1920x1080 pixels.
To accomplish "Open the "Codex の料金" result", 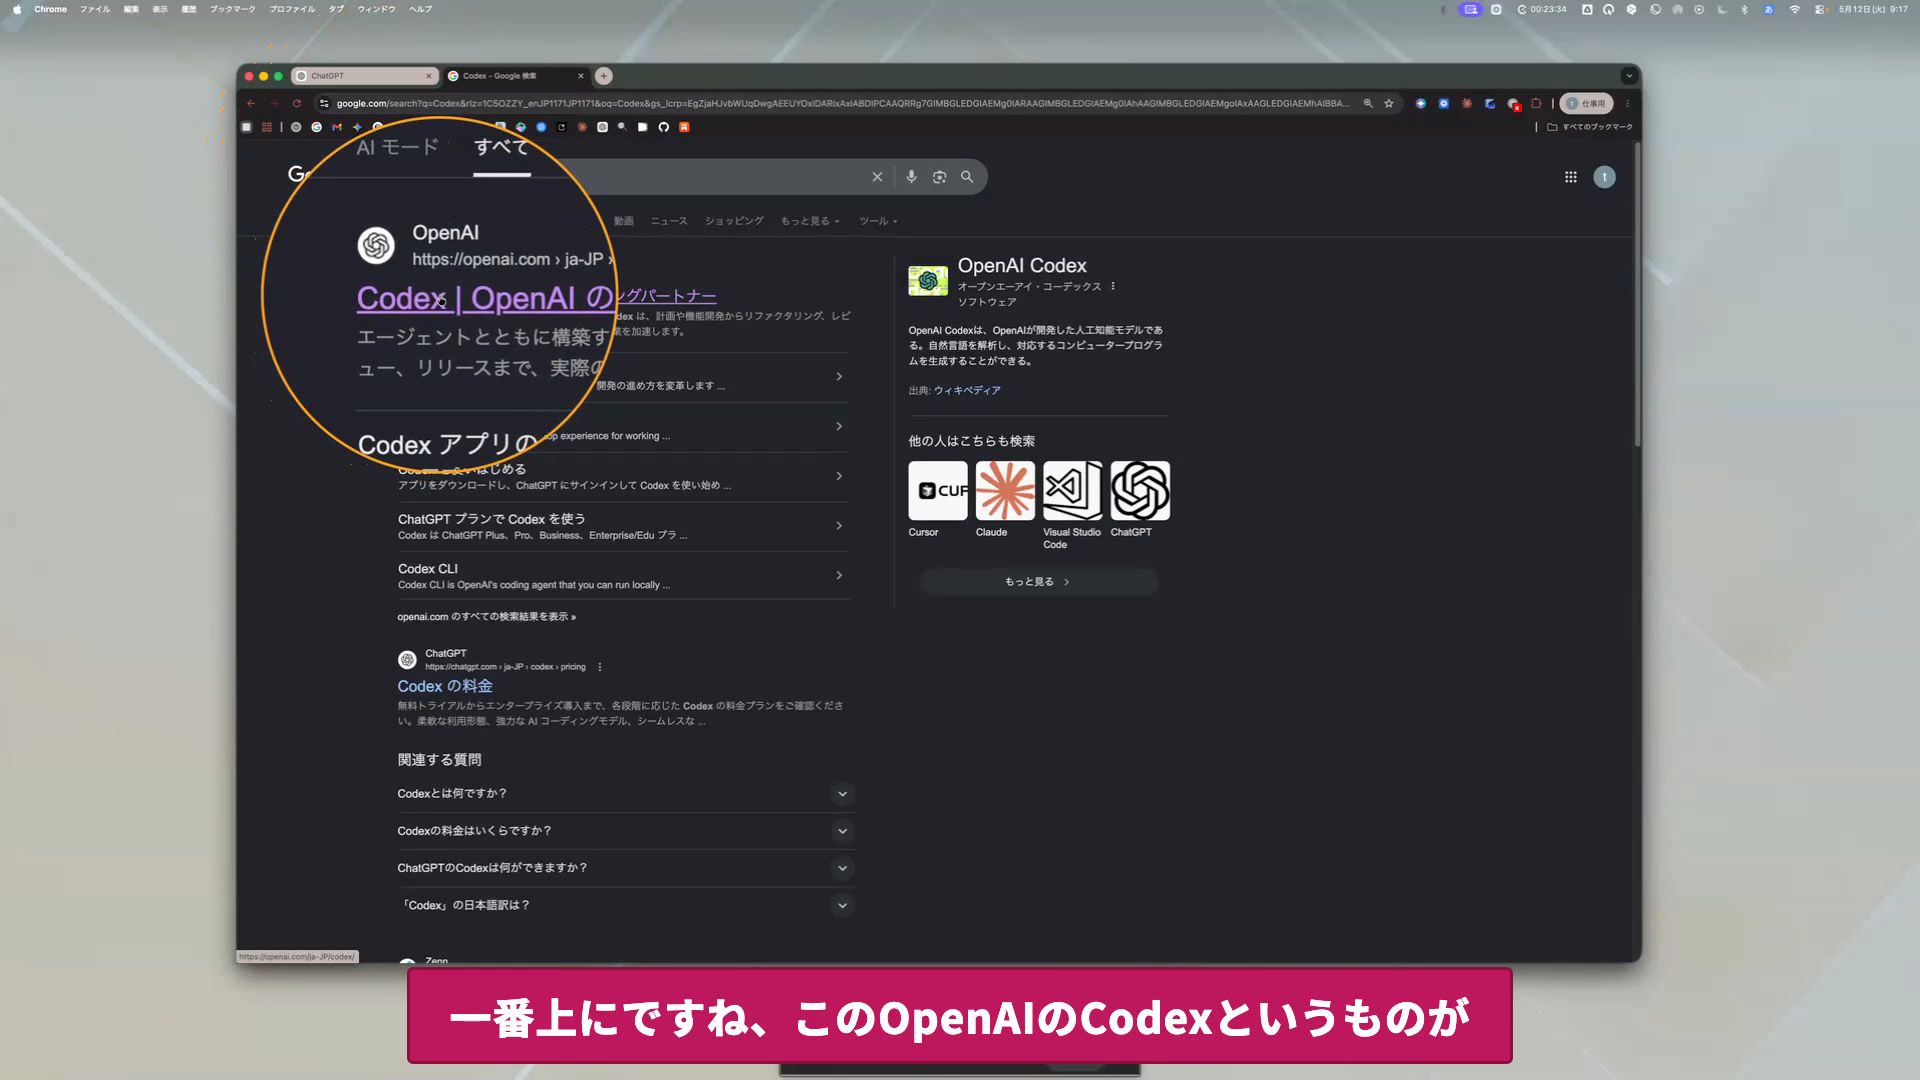I will 445,686.
